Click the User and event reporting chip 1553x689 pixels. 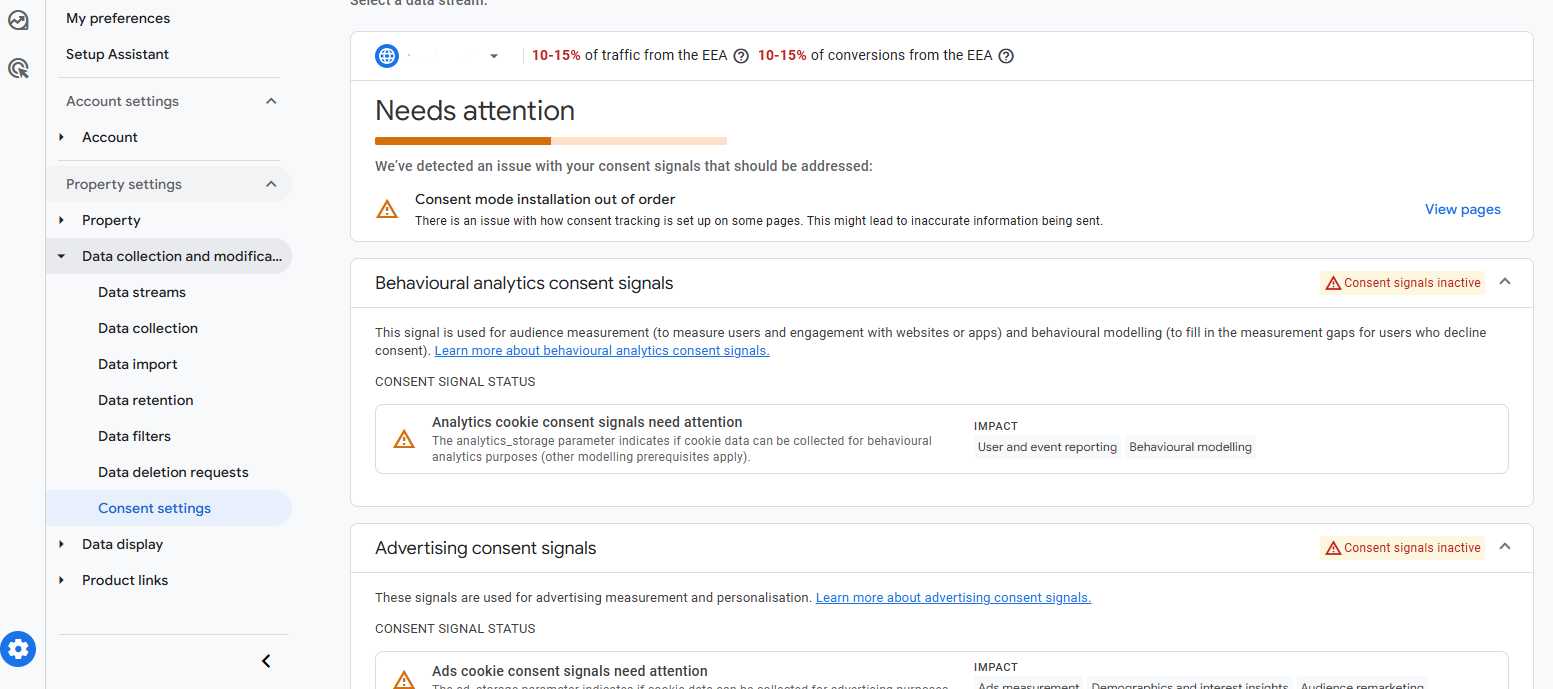point(1047,447)
